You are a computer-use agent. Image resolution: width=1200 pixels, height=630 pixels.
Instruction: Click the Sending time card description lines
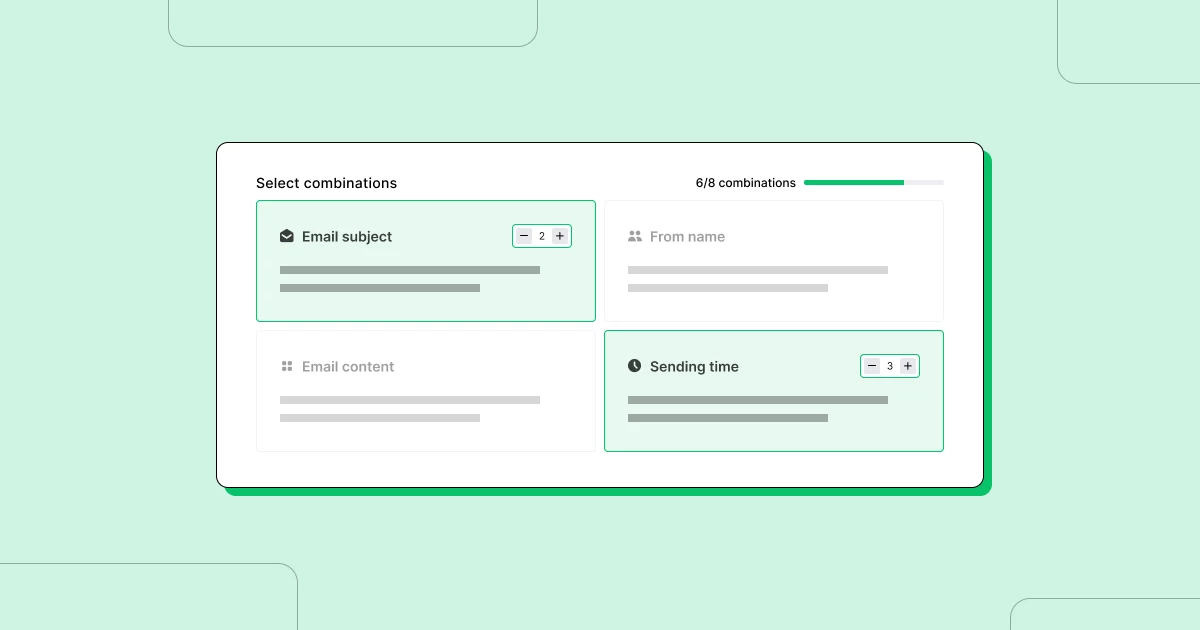757,409
